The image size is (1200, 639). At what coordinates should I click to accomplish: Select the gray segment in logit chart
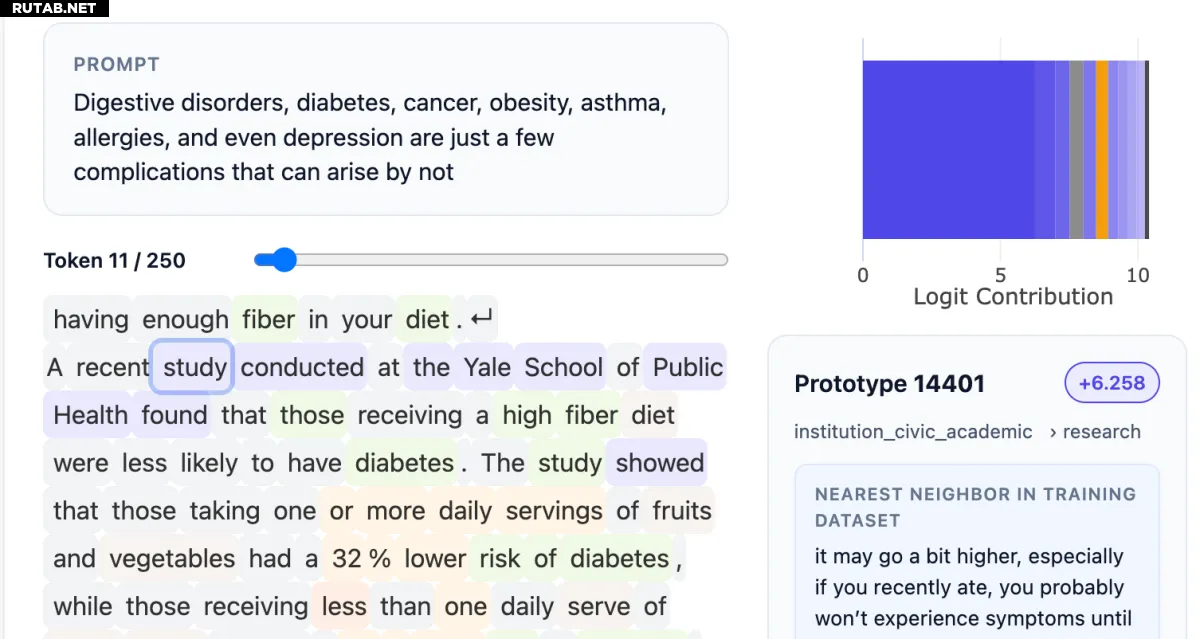(1076, 150)
